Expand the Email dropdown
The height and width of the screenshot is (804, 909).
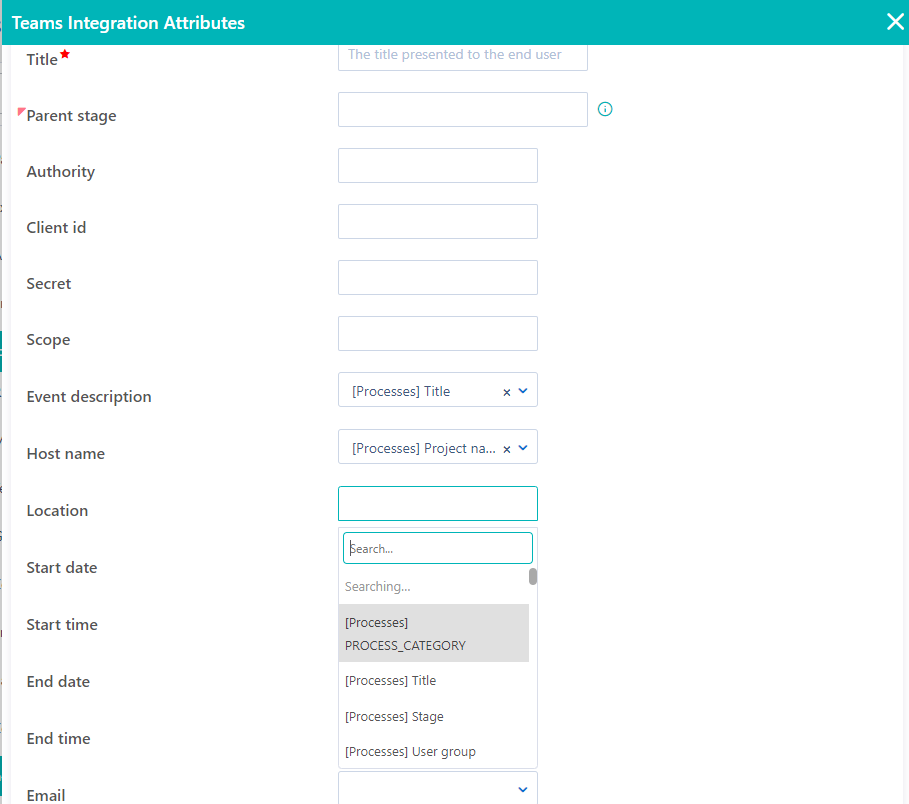tap(522, 789)
